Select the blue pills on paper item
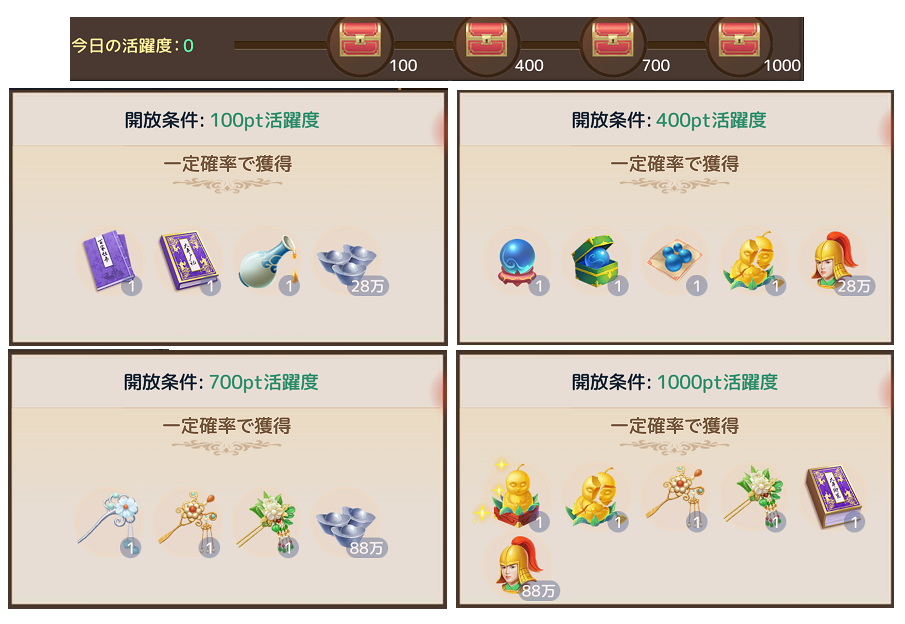This screenshot has height=624, width=905. coord(675,261)
